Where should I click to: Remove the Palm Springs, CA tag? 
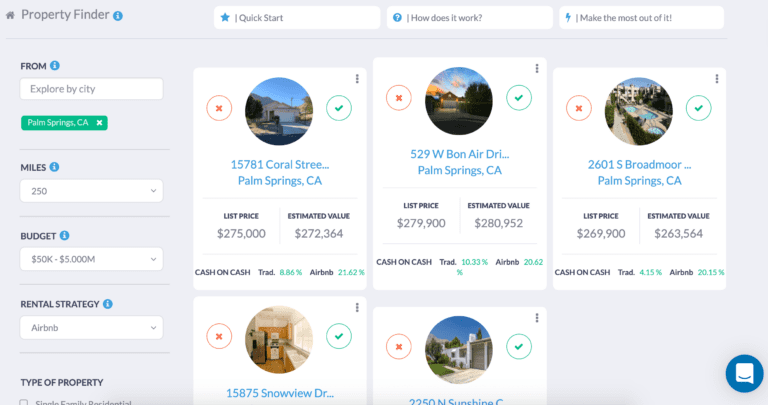pyautogui.click(x=100, y=123)
